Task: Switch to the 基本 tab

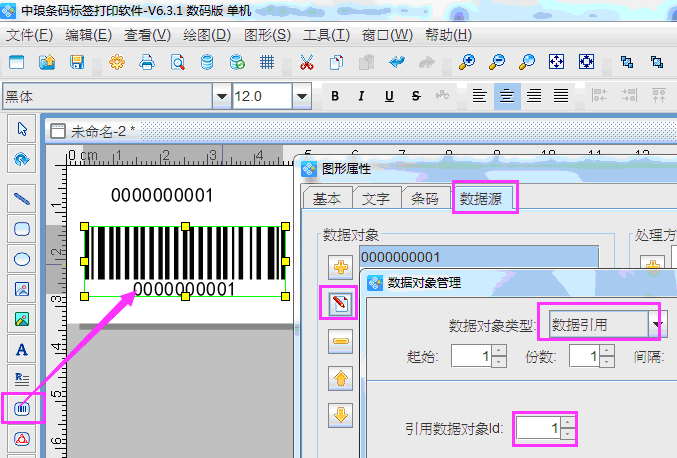Action: coord(327,199)
